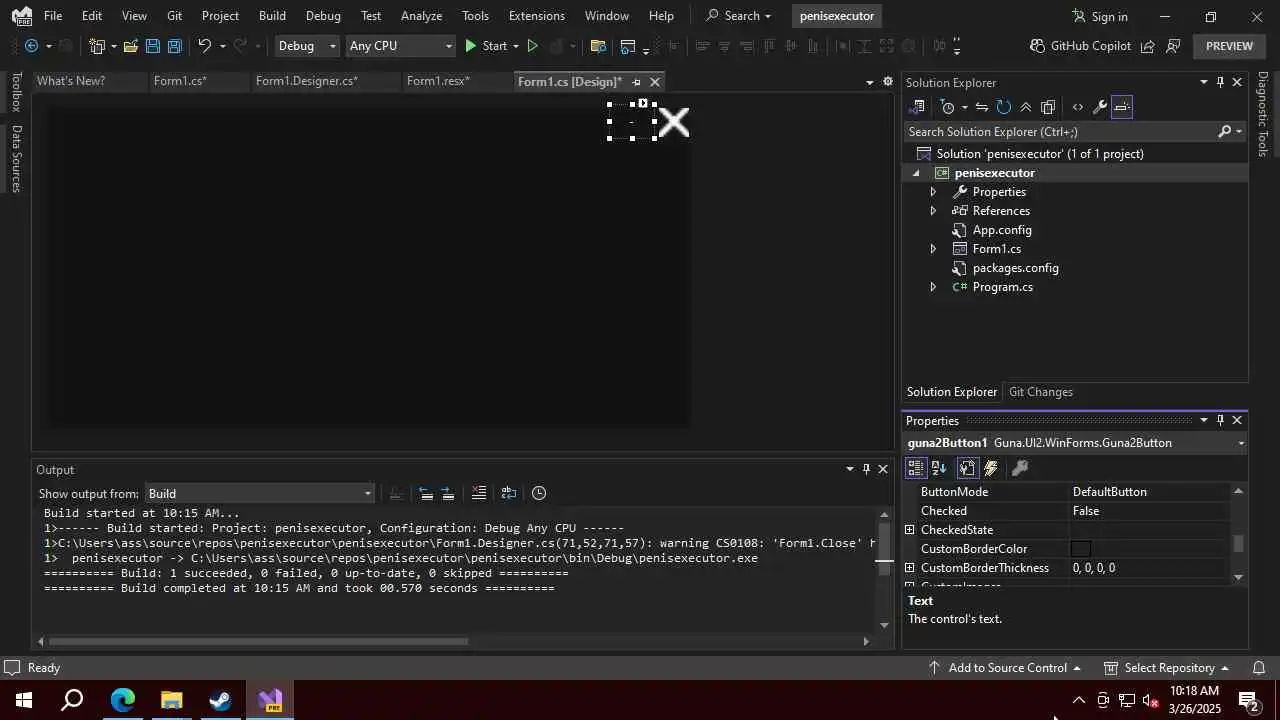Navigate backward with the toolbar back arrow
This screenshot has width=1280, height=720.
31,46
